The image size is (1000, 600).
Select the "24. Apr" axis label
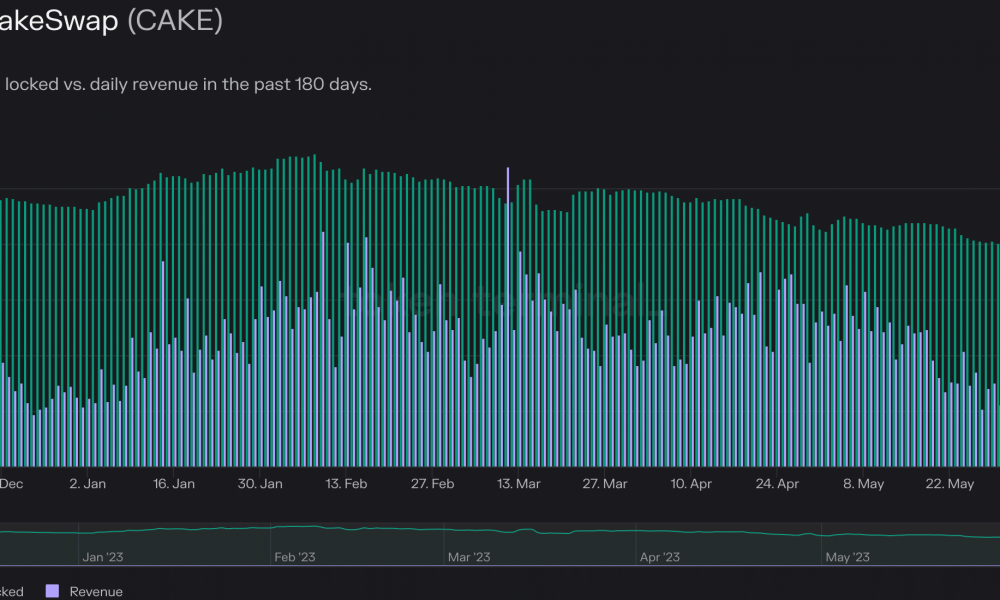[777, 484]
